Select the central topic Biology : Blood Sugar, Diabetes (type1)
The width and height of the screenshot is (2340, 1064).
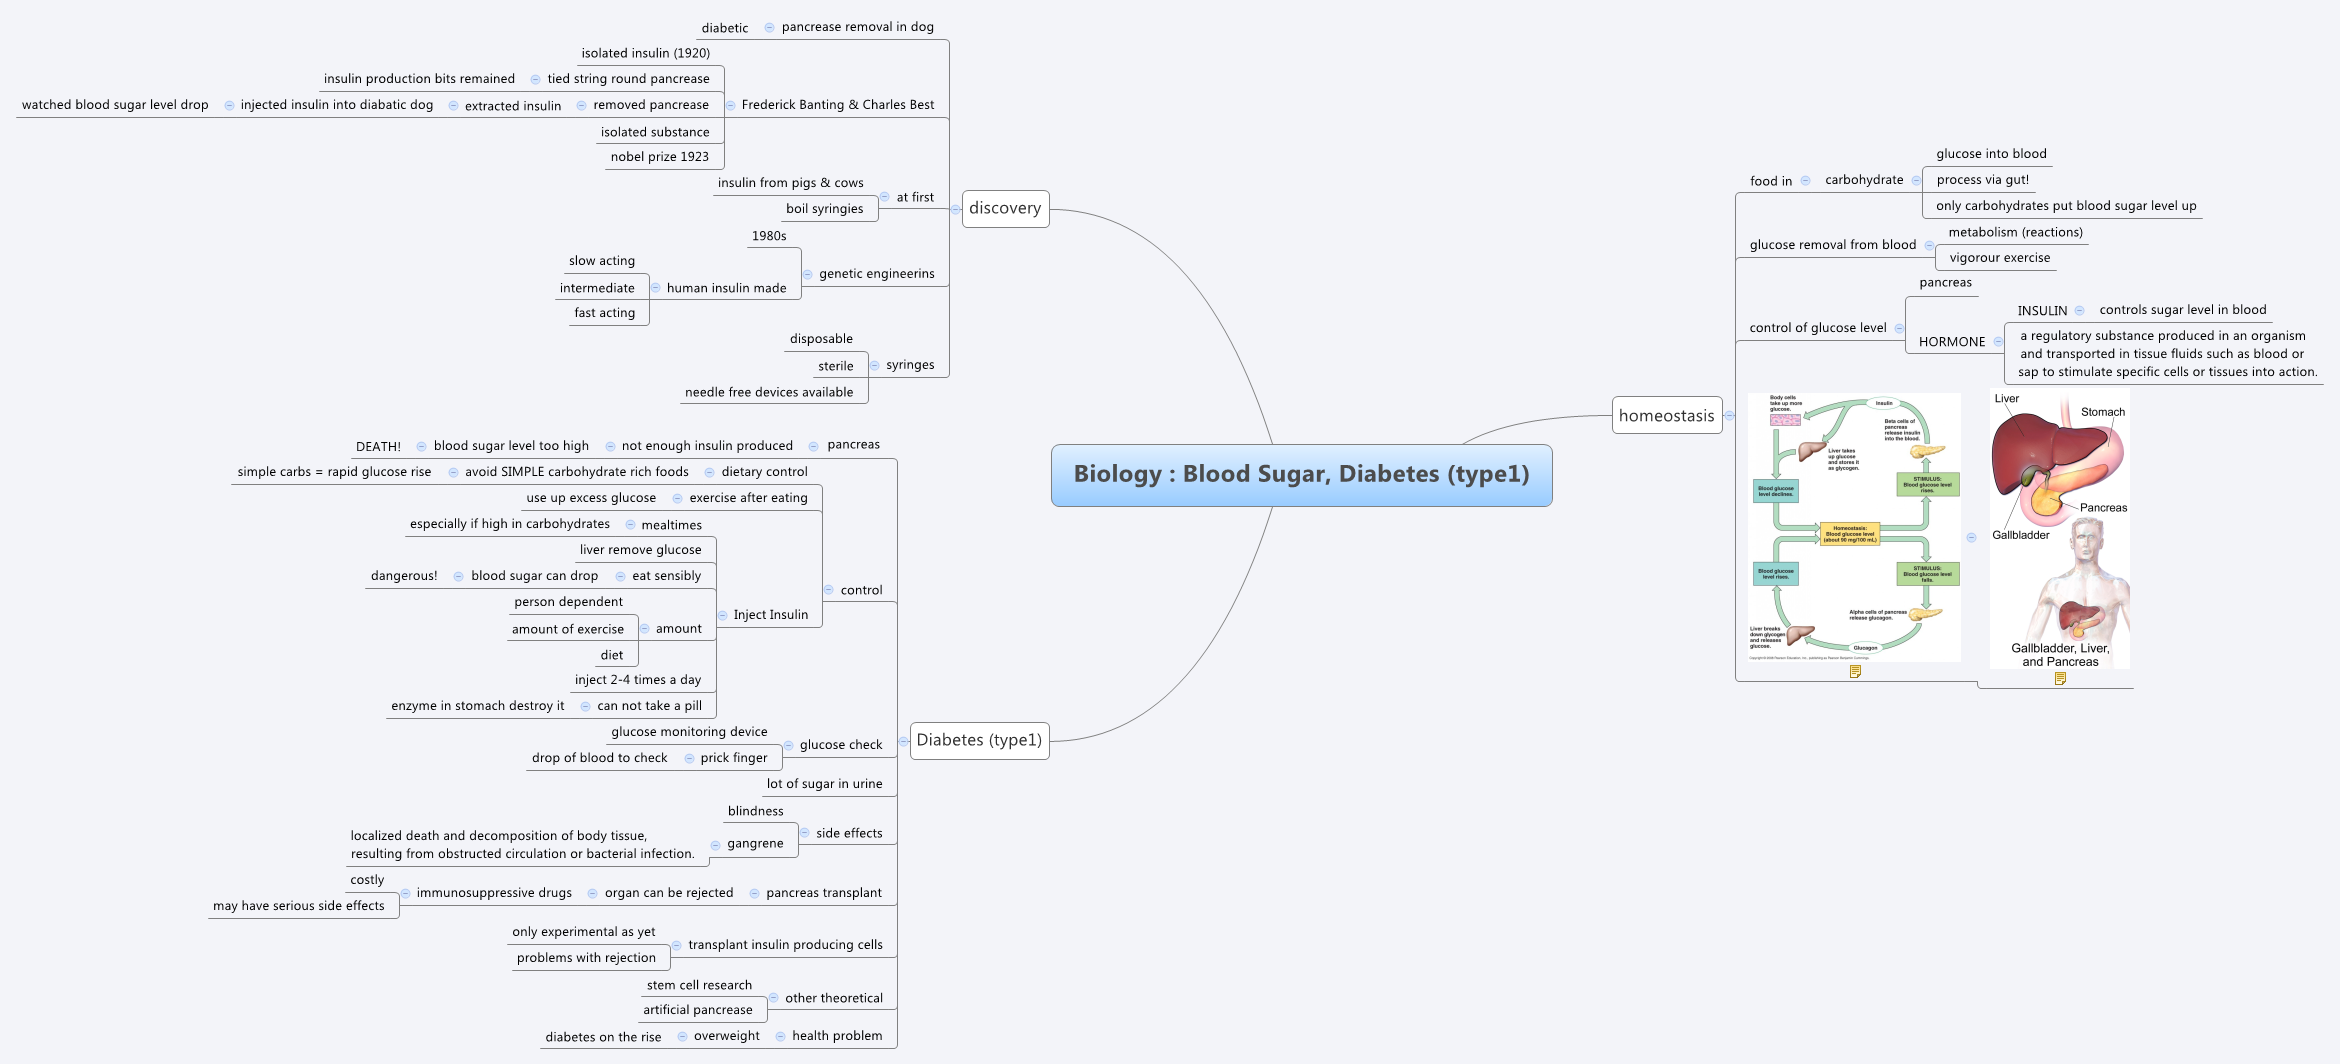coord(1300,476)
